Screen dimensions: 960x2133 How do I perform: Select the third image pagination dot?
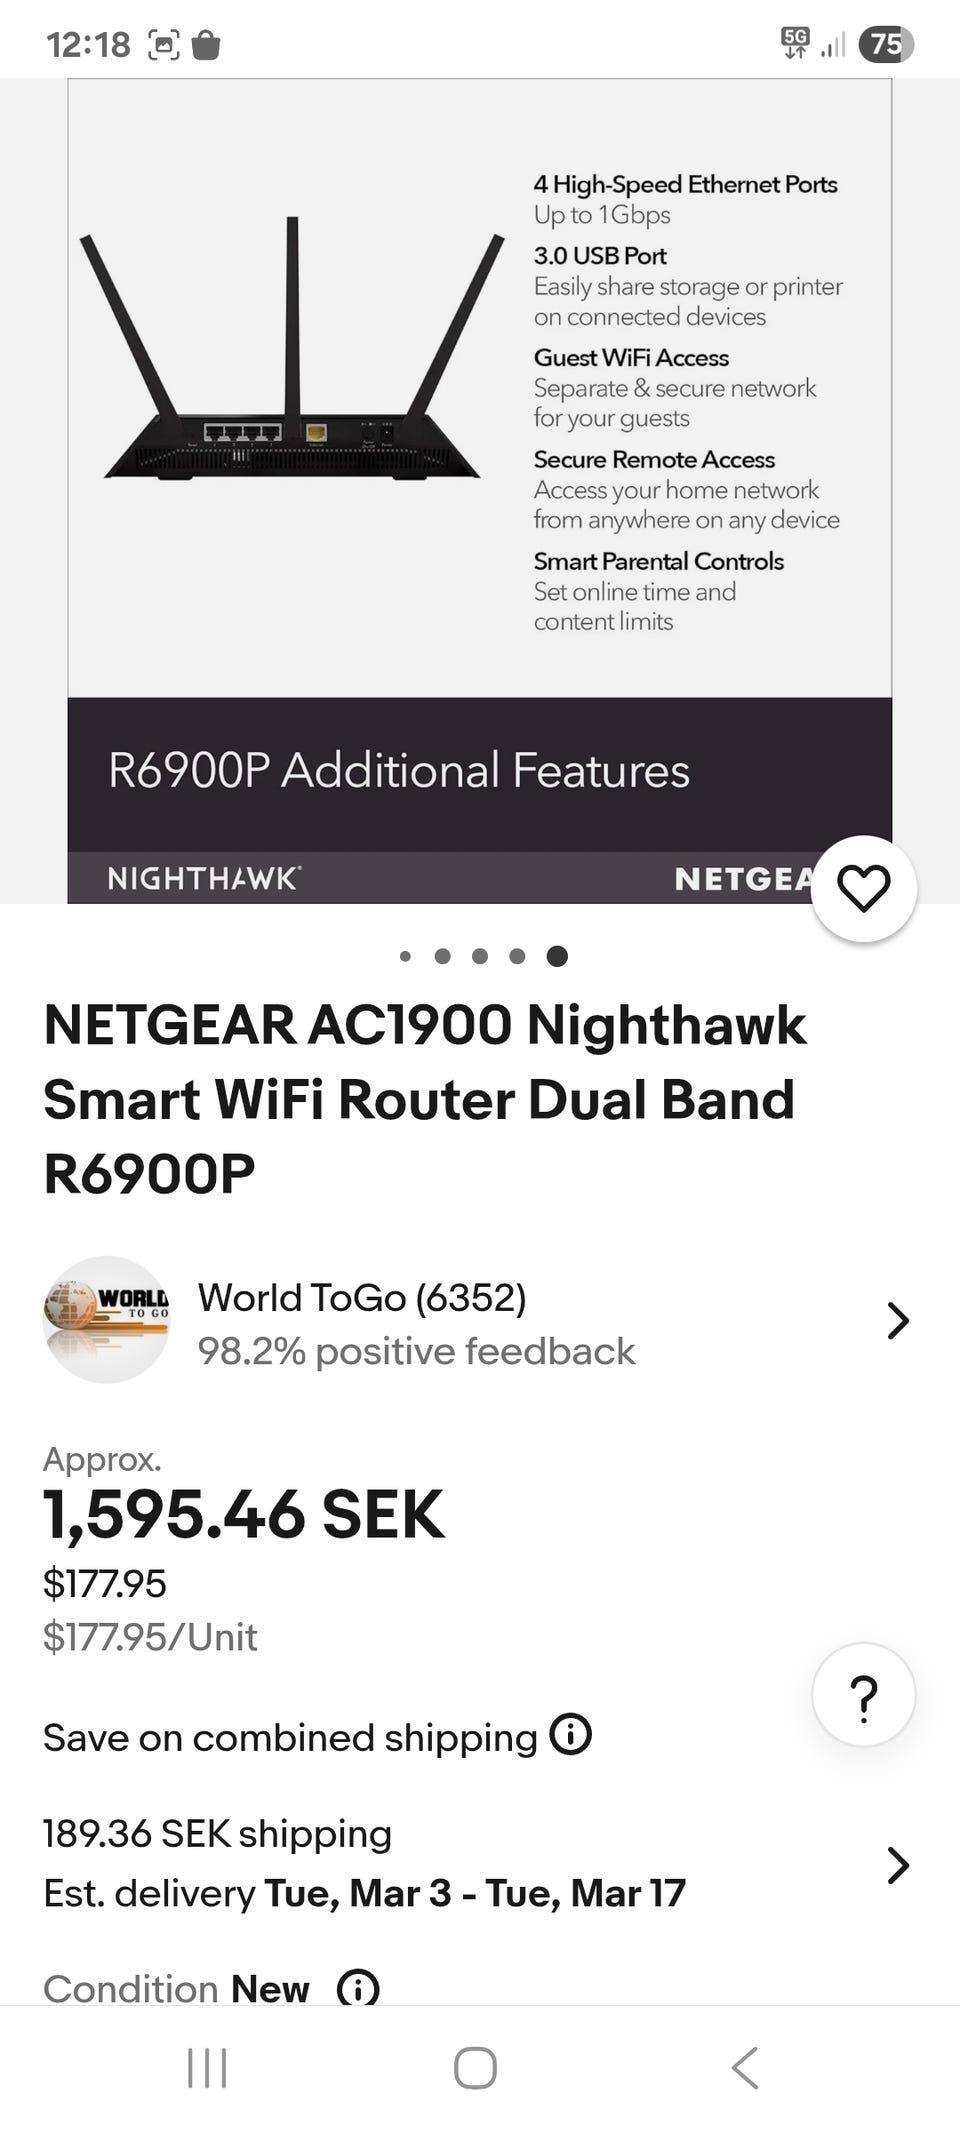480,957
